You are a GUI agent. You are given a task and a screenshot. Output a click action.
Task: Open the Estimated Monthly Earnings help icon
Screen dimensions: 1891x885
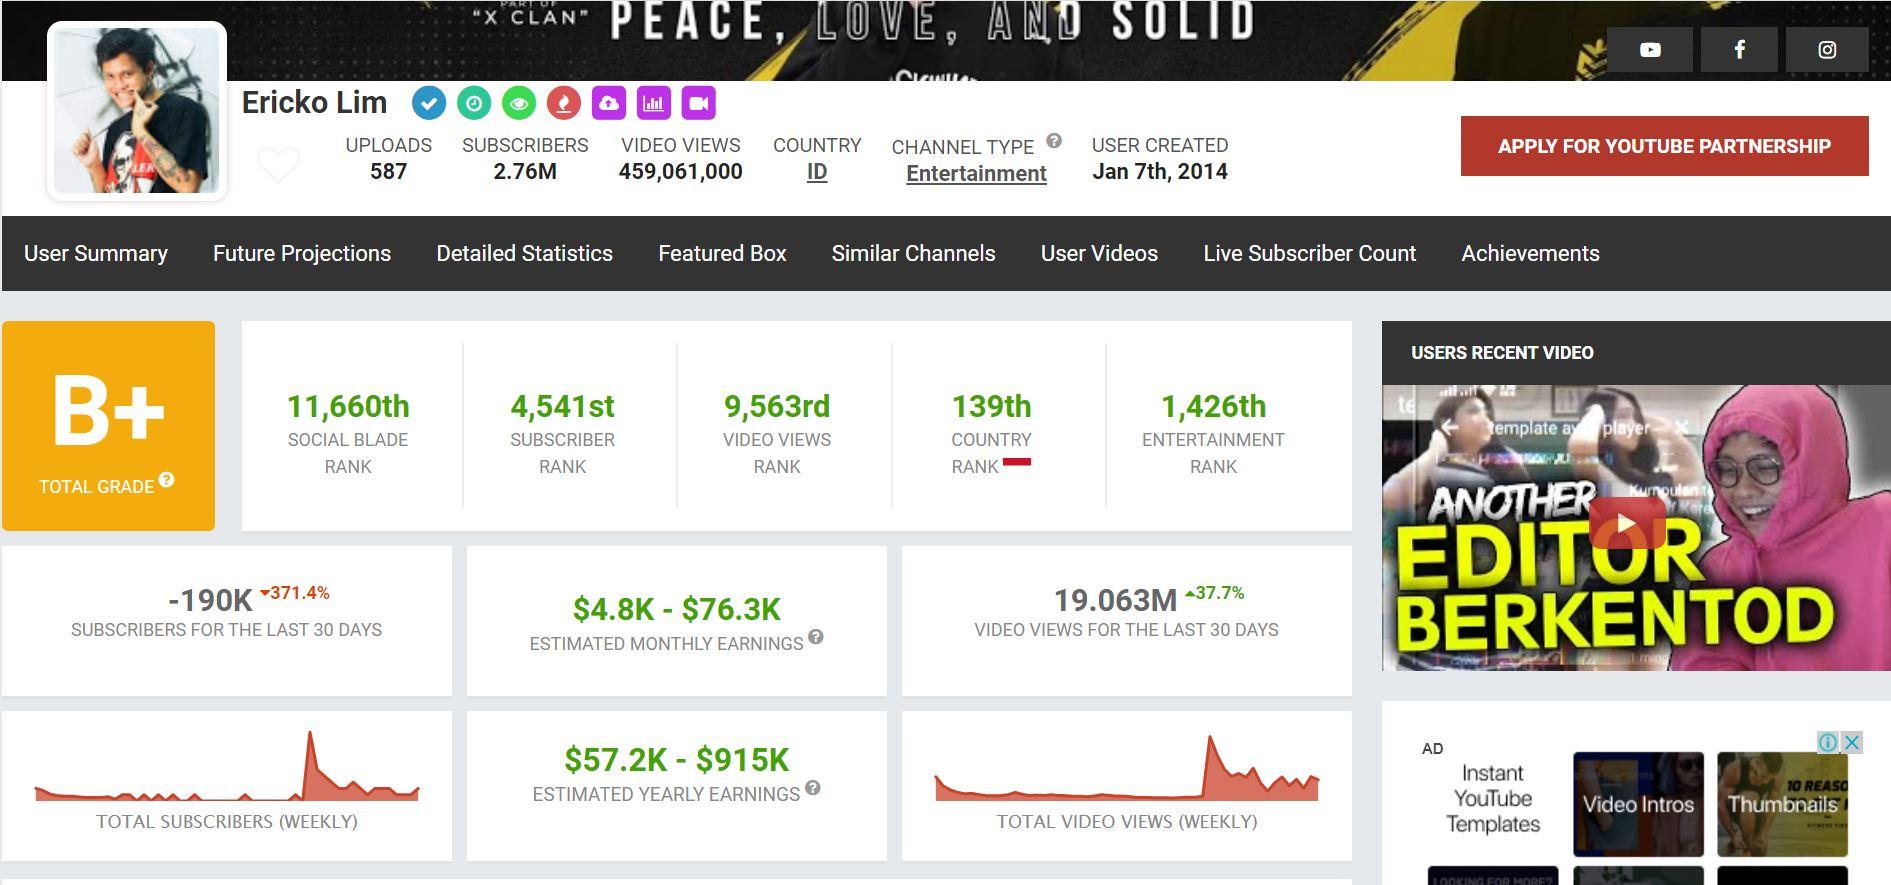point(816,637)
